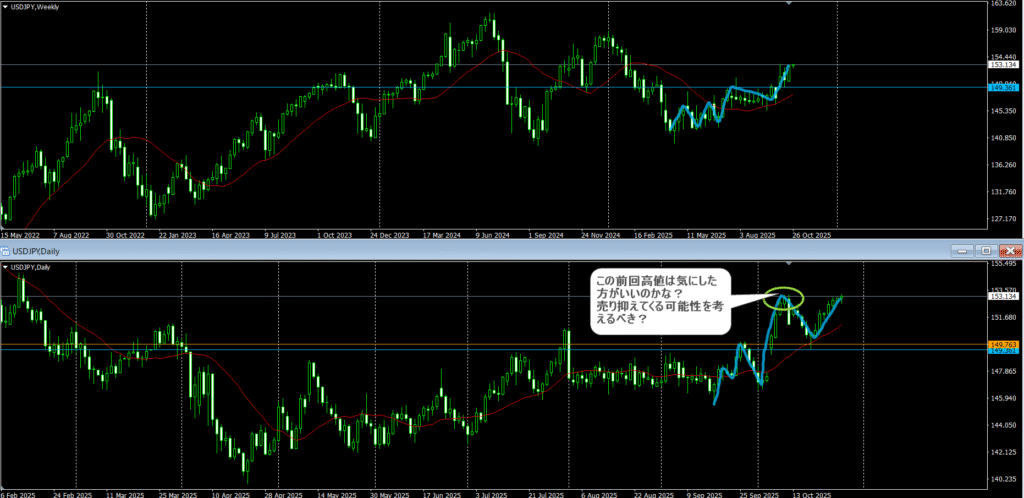The height and width of the screenshot is (498, 1024).
Task: Click the small arrow beside USDJPY,Daily label
Action: [6, 267]
